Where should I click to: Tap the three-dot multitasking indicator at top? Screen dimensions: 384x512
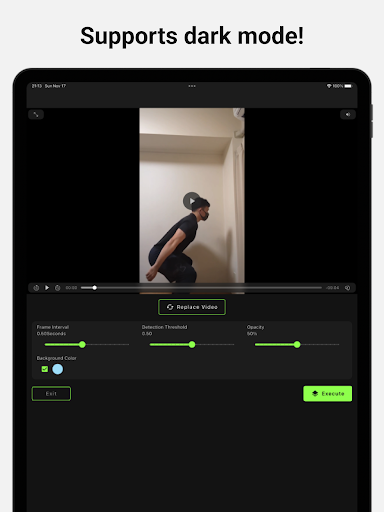pos(192,86)
